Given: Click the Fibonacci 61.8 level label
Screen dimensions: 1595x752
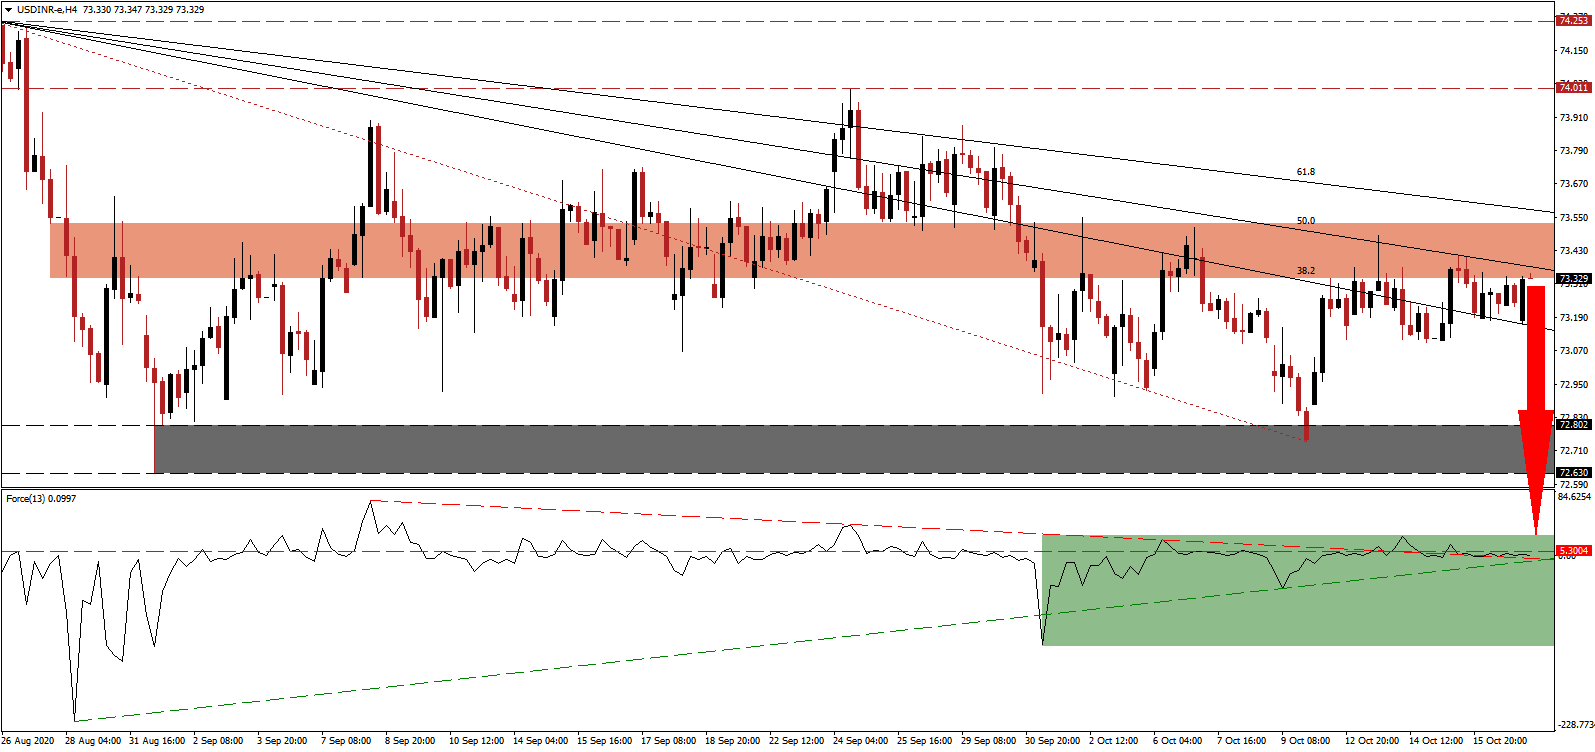Looking at the screenshot, I should [1305, 172].
